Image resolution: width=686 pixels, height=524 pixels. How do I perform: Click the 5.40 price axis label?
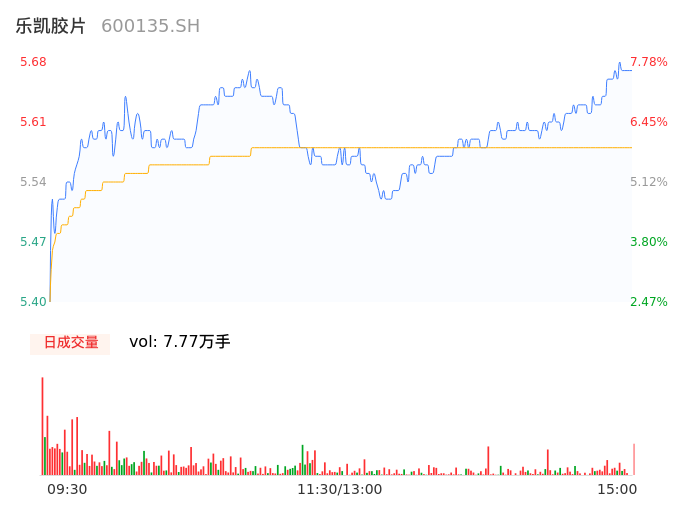pyautogui.click(x=33, y=302)
